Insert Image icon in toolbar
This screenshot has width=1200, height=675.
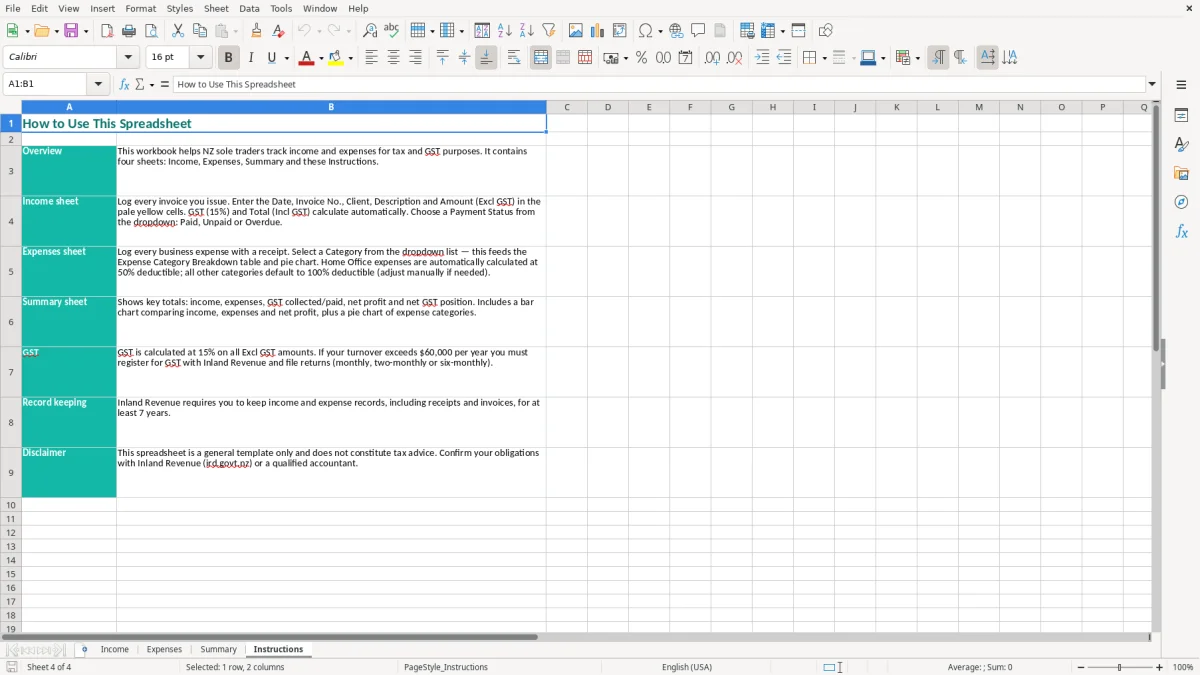pos(576,31)
